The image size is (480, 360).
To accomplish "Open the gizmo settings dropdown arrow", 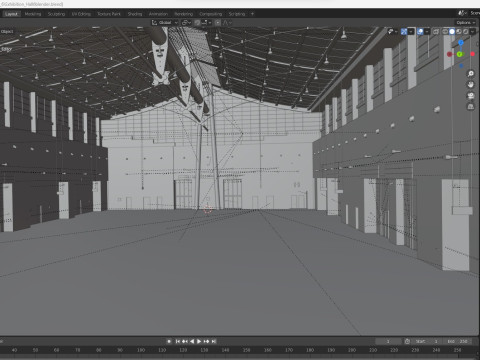I will tap(411, 32).
